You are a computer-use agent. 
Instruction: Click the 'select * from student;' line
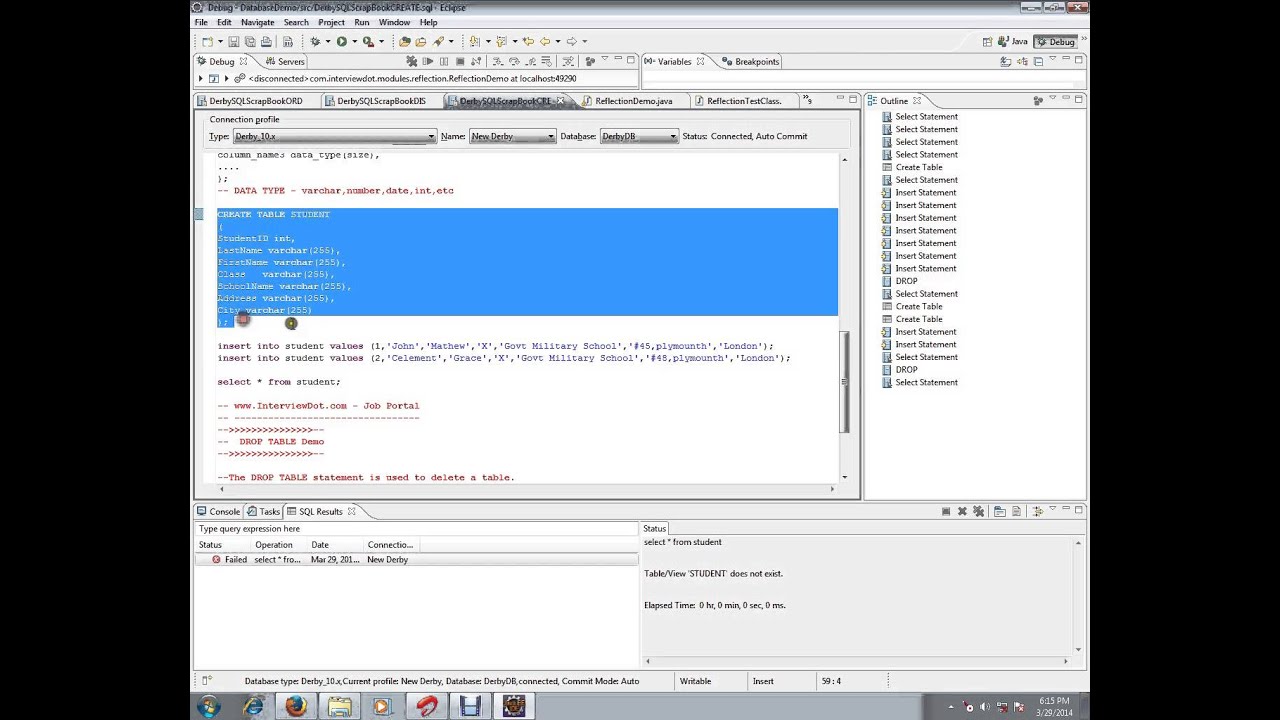[279, 382]
